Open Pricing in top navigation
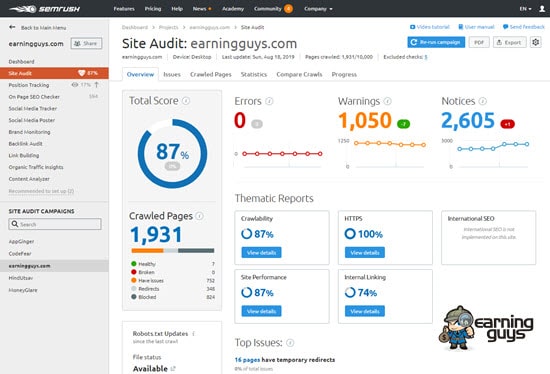The image size is (550, 374). [x=153, y=9]
